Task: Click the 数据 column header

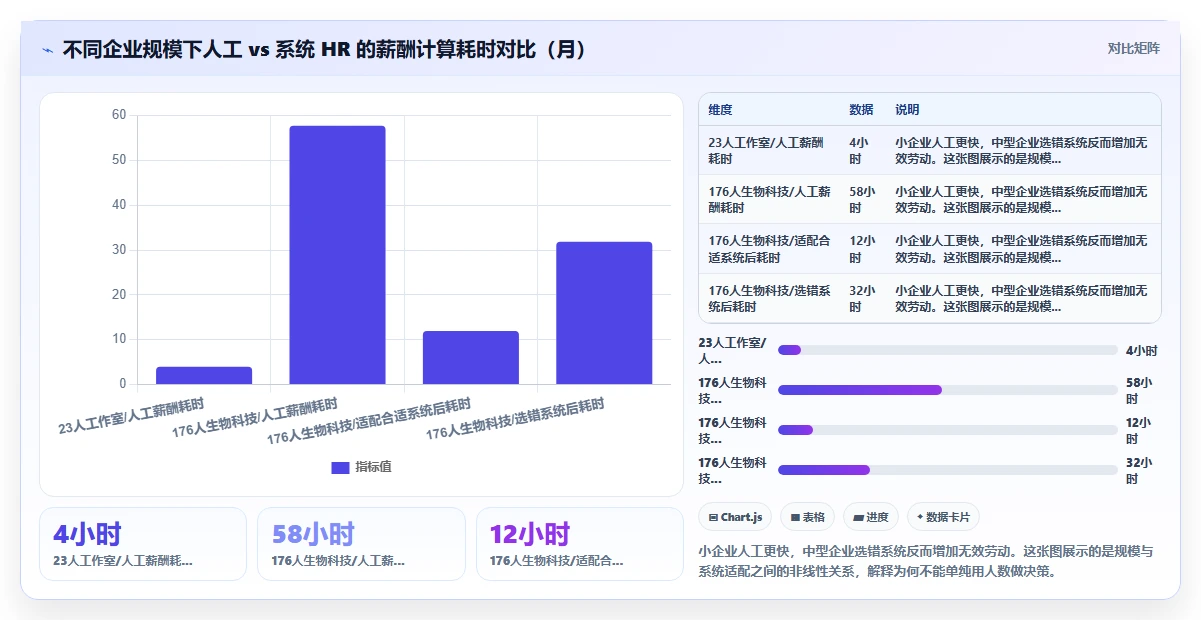Action: [x=861, y=110]
